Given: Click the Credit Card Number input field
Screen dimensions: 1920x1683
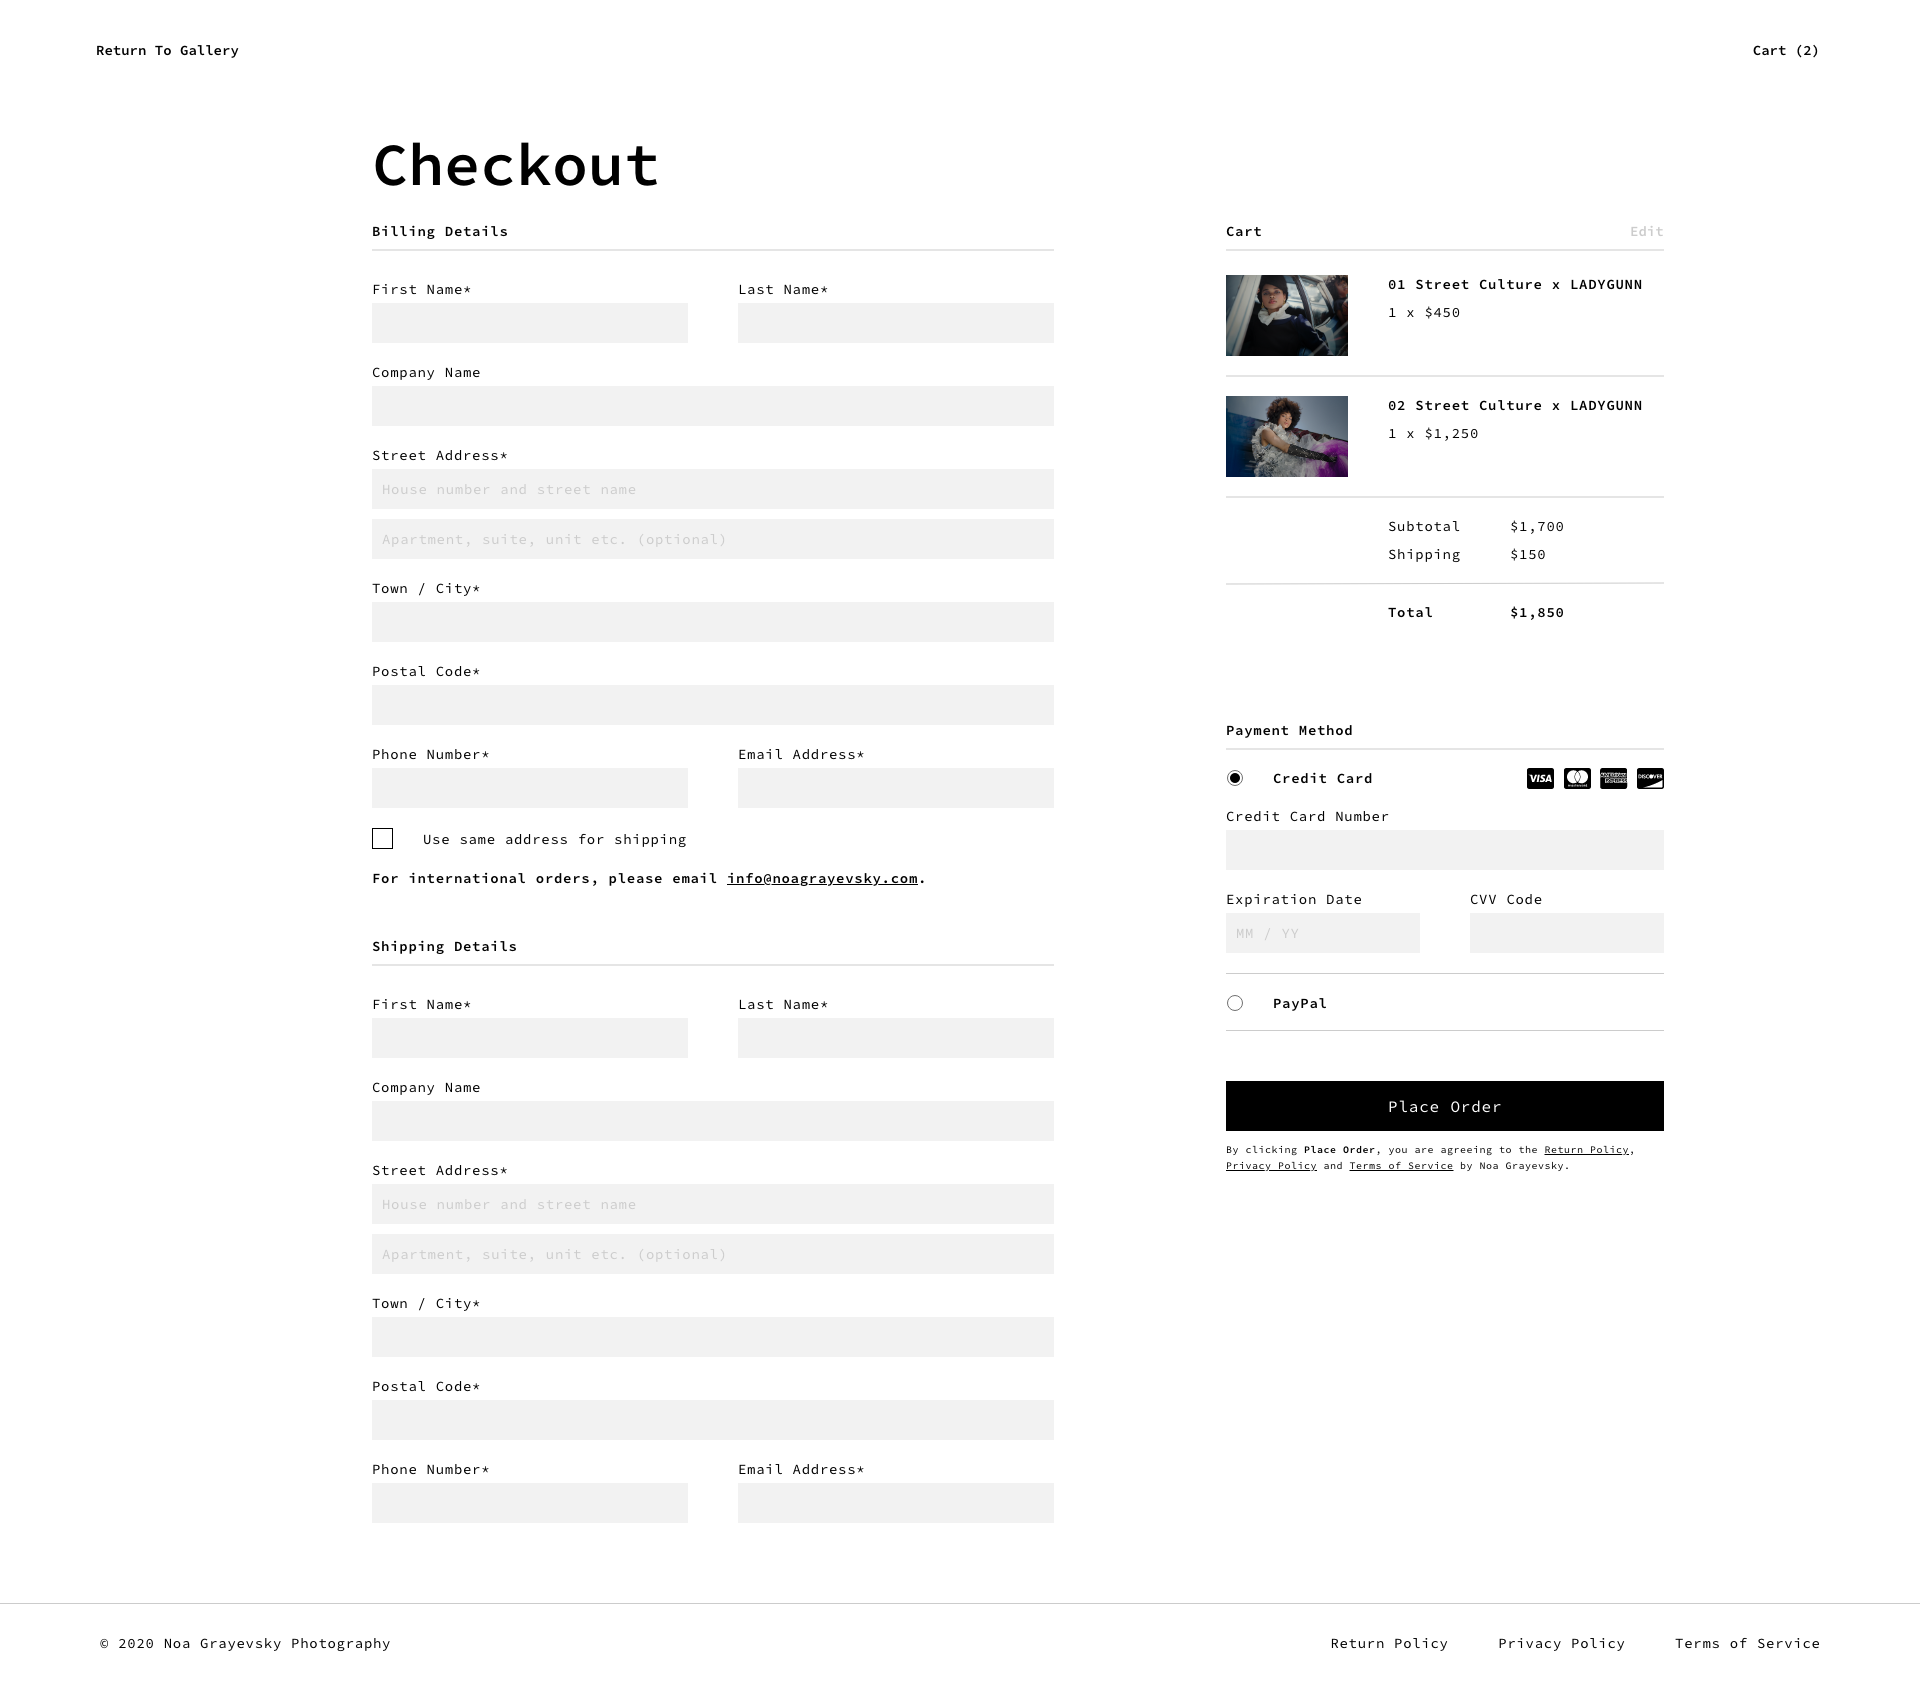Looking at the screenshot, I should click(x=1445, y=850).
